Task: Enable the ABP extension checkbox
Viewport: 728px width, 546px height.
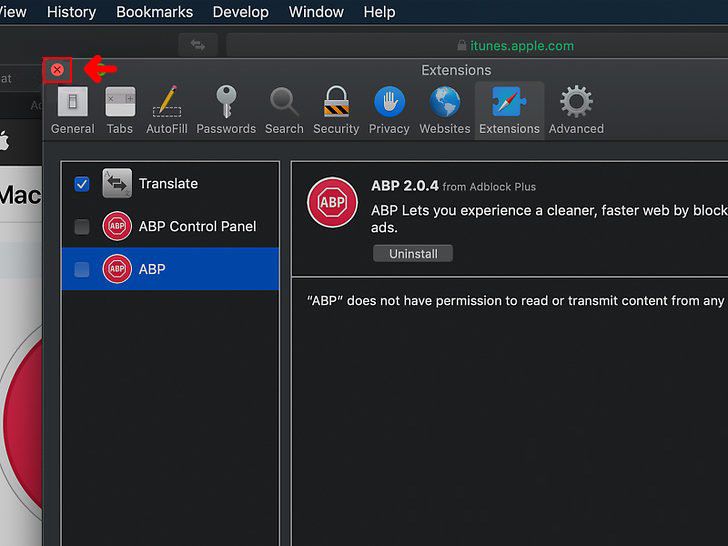Action: tap(82, 269)
